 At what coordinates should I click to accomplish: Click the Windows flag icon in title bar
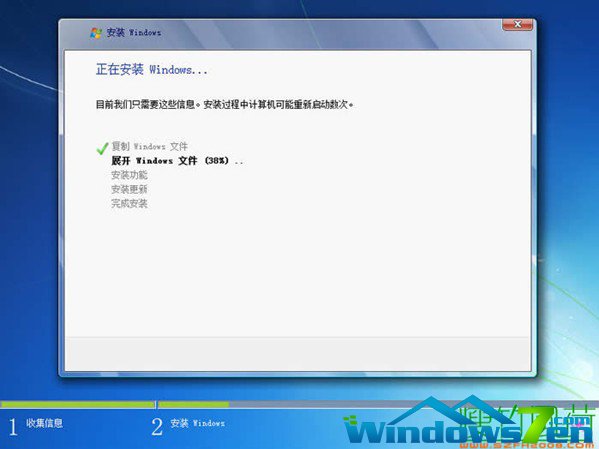[x=96, y=33]
